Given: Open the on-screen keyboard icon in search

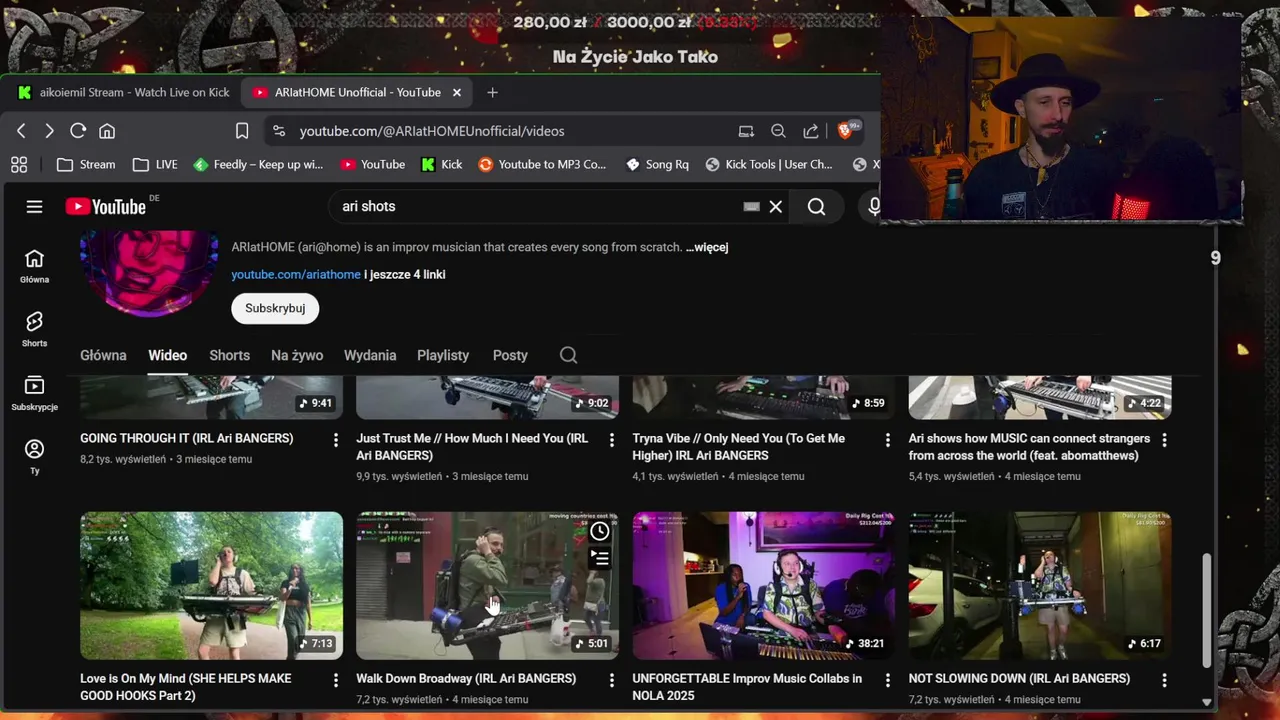Looking at the screenshot, I should click(751, 206).
